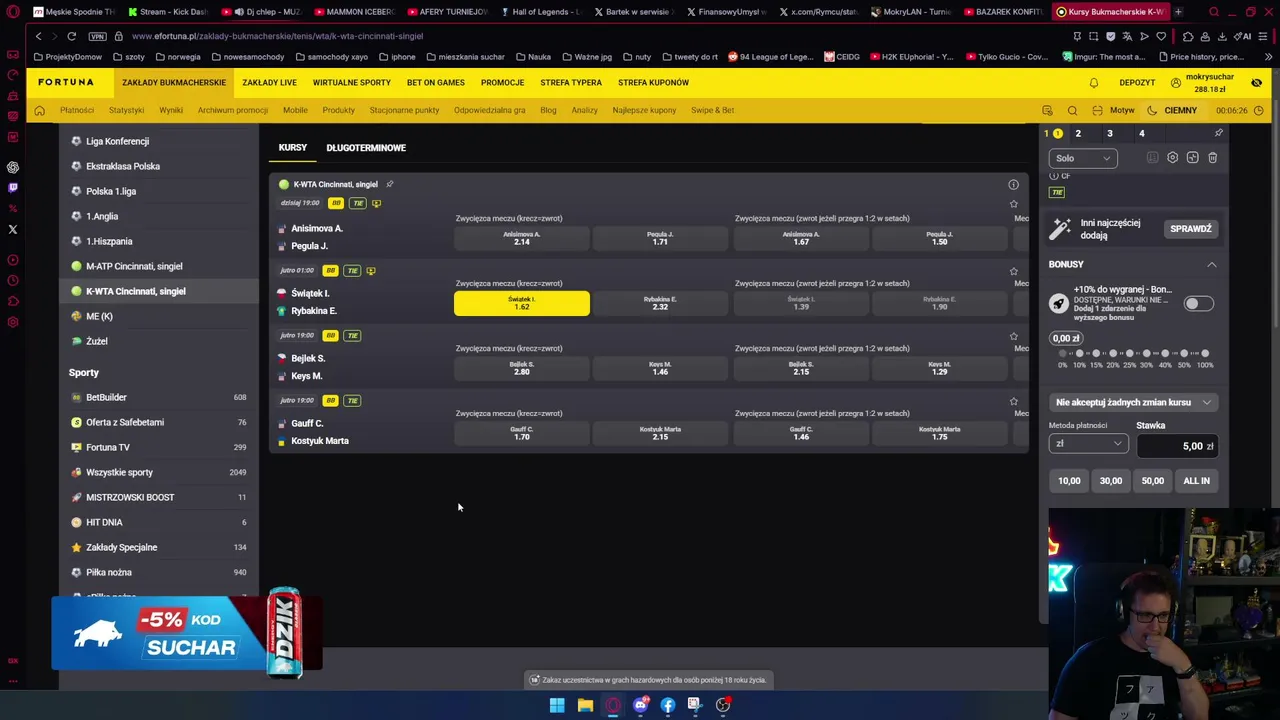Click the 100% point on the bonus progress scale
Viewport: 1280px width, 720px height.
(1205, 354)
